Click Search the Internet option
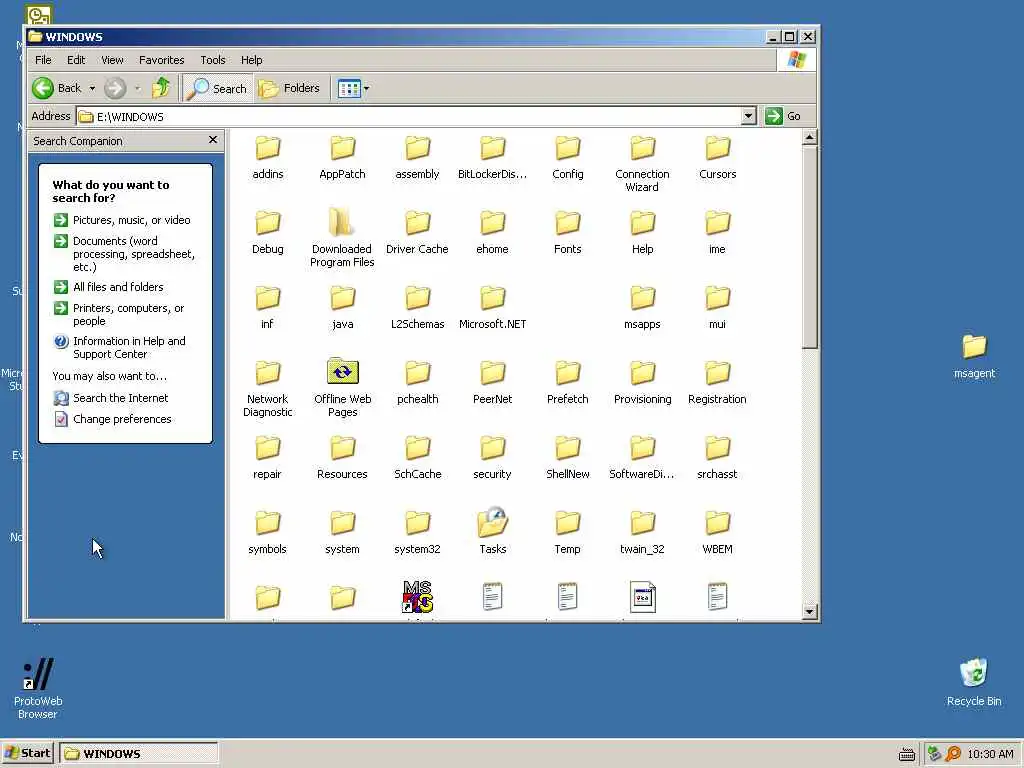The image size is (1024, 768). 111,398
